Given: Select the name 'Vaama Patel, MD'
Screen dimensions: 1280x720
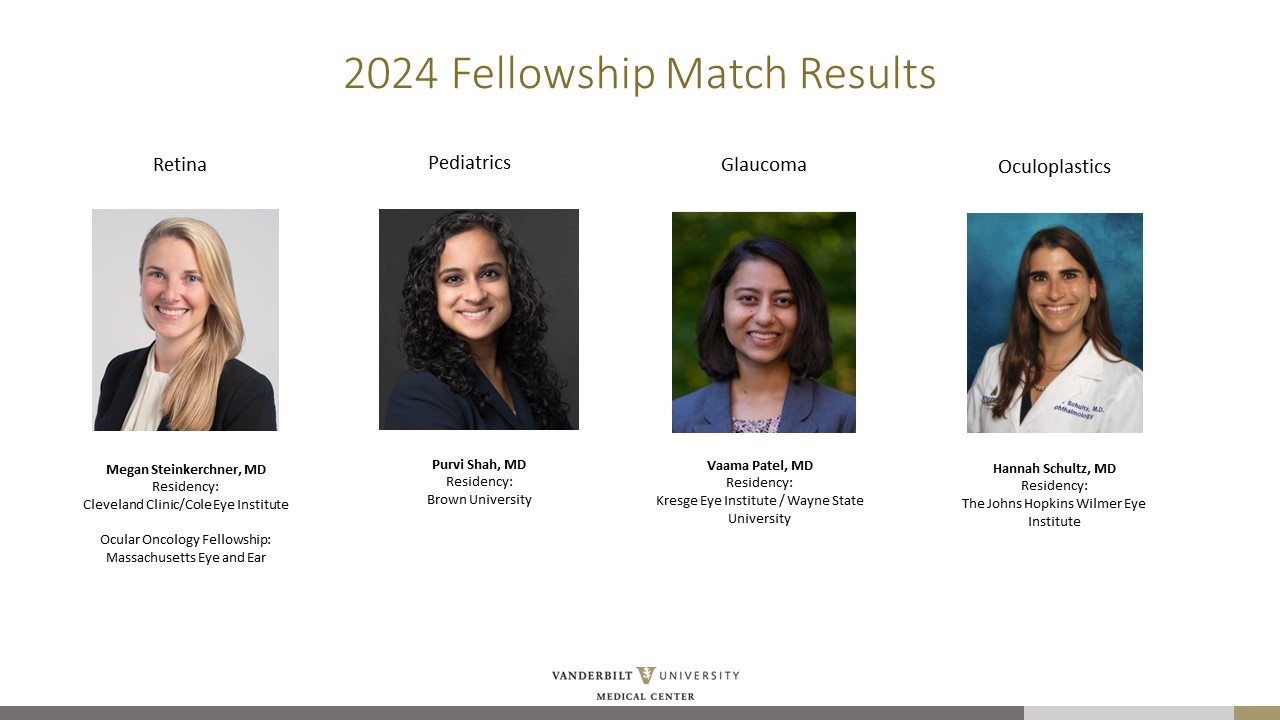Looking at the screenshot, I should point(760,465).
